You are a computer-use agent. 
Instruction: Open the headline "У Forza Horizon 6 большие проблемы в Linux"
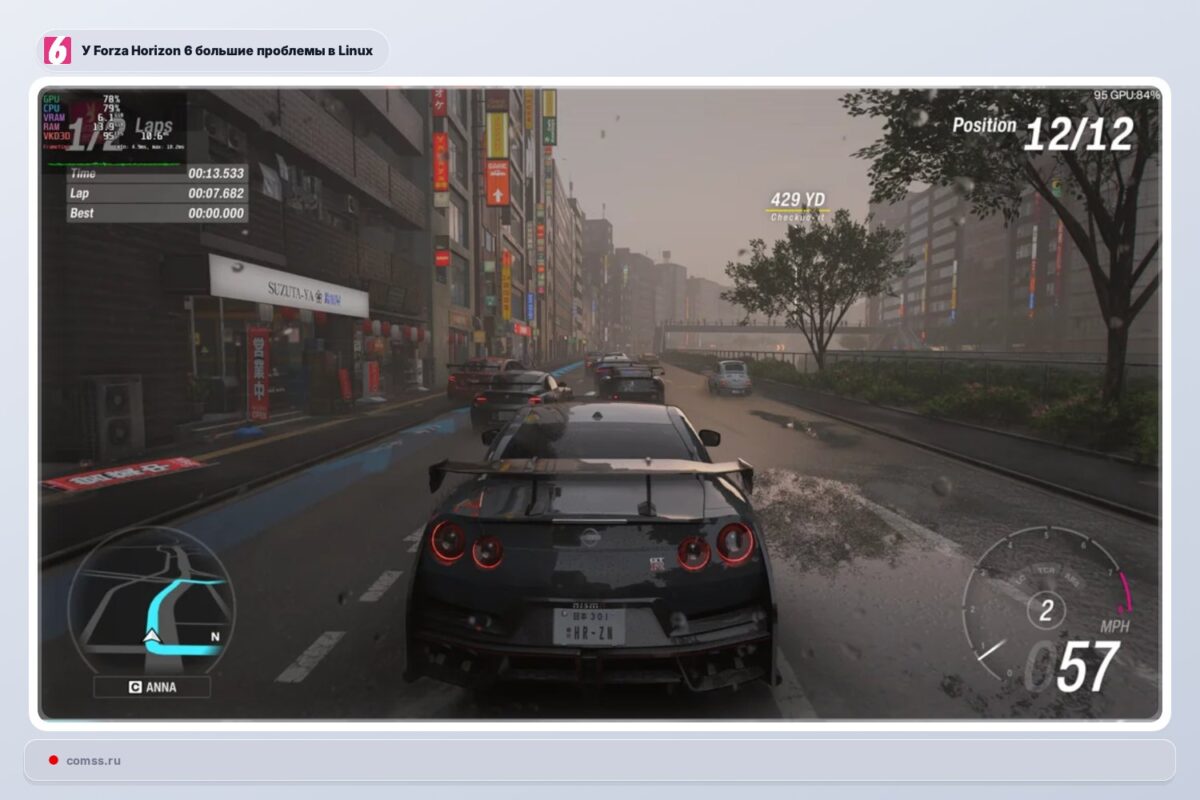tap(227, 50)
